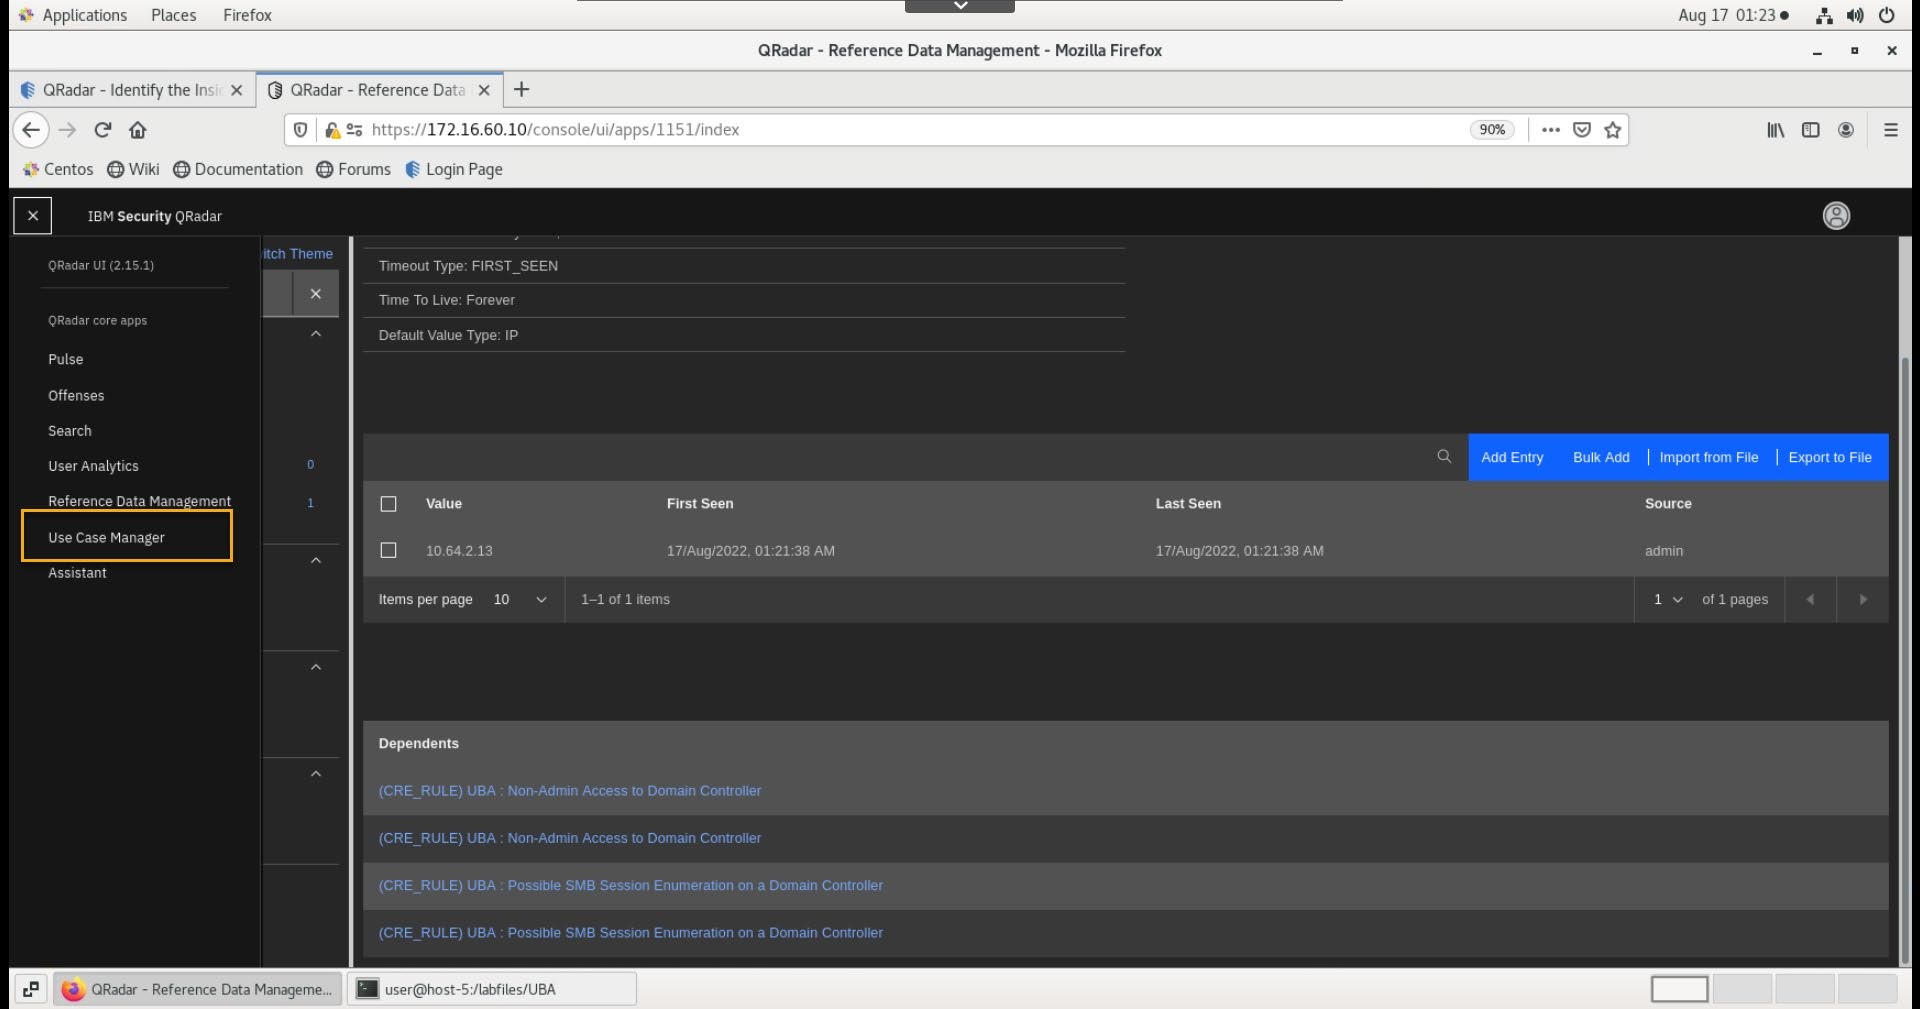
Task: Open the Firefox home page
Action: click(x=138, y=130)
